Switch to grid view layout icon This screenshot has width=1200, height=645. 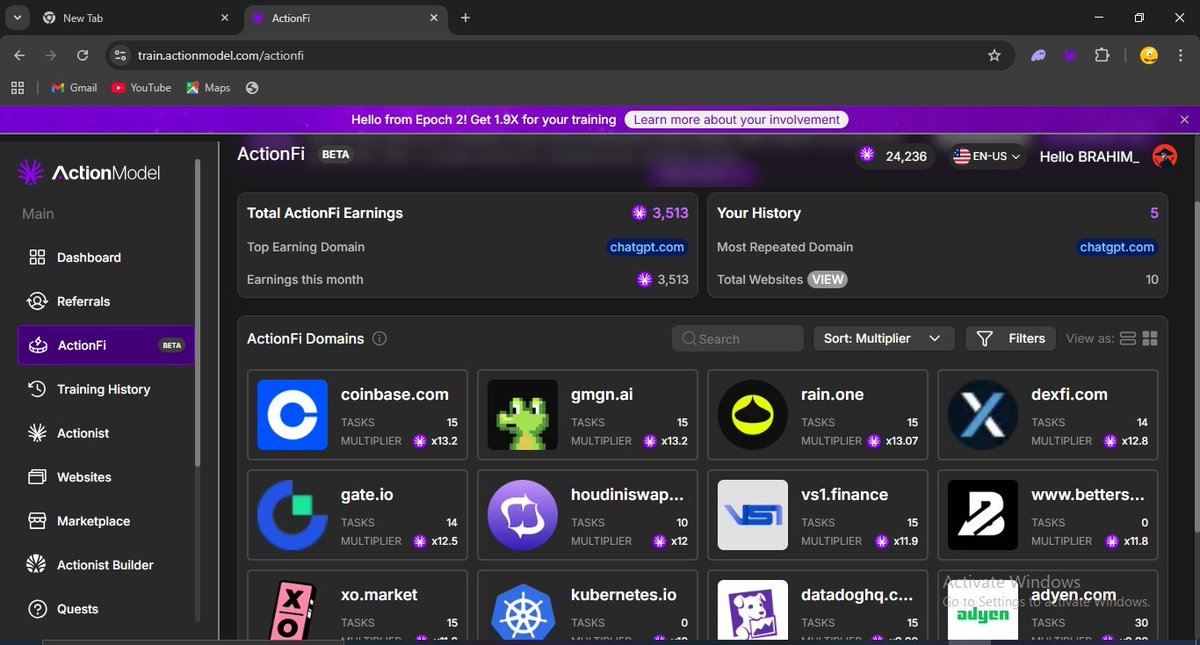click(1150, 338)
